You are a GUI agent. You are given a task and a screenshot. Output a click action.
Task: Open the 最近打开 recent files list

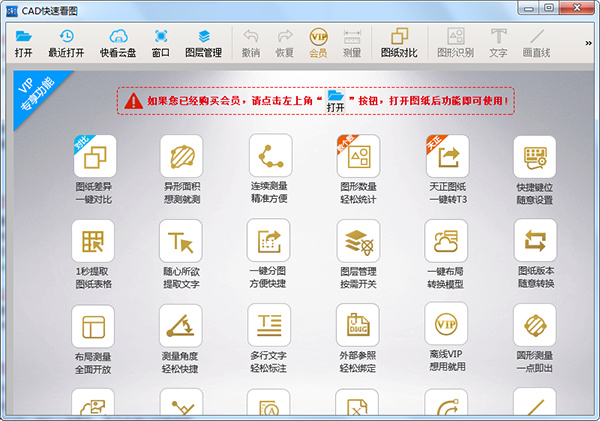coord(66,44)
